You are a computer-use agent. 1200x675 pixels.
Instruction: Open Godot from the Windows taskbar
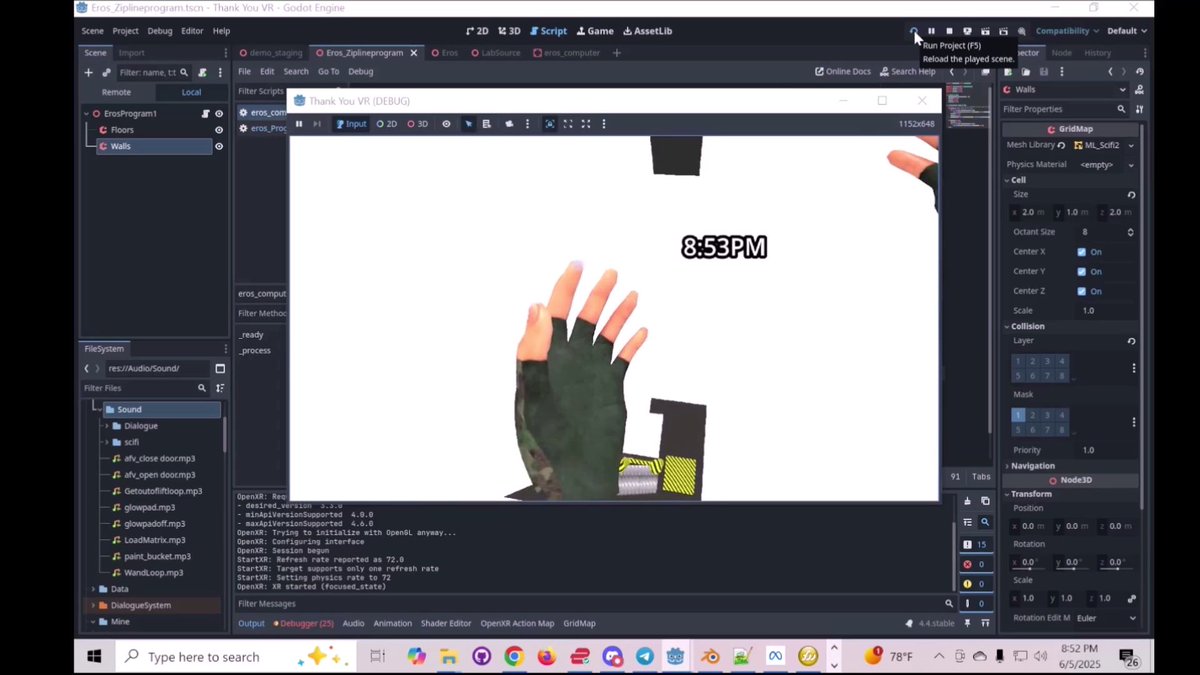click(675, 656)
